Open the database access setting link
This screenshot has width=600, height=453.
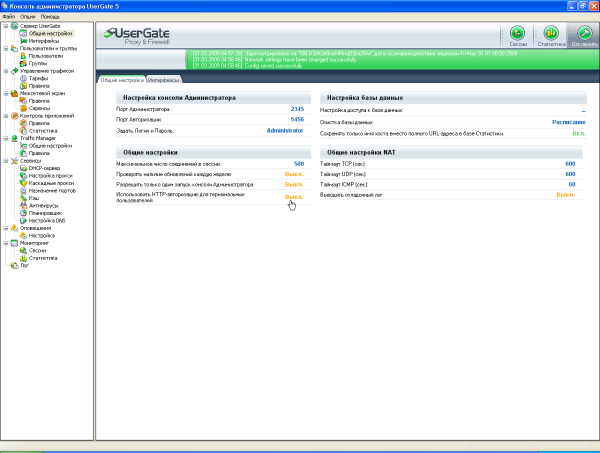coord(583,111)
